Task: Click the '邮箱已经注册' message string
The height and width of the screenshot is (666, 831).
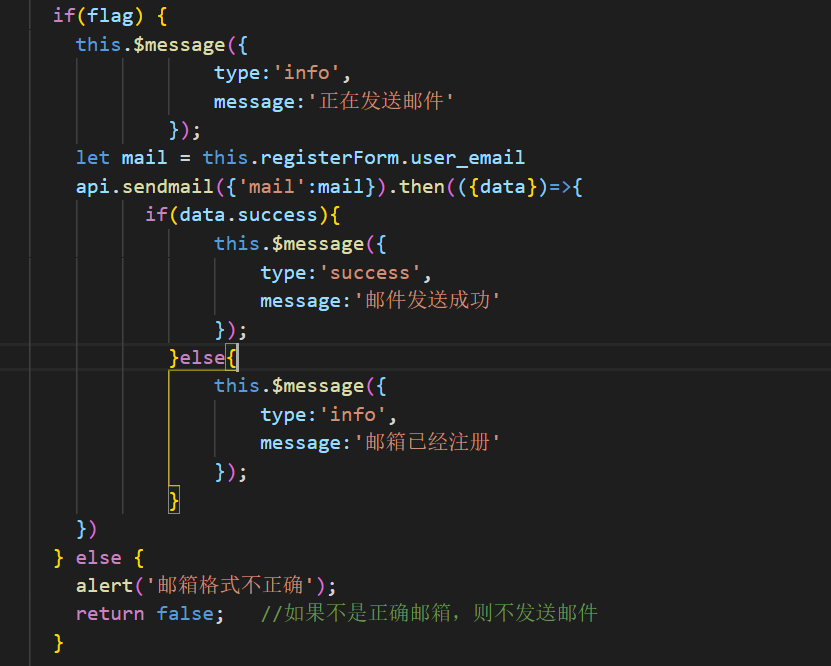Action: [x=427, y=443]
